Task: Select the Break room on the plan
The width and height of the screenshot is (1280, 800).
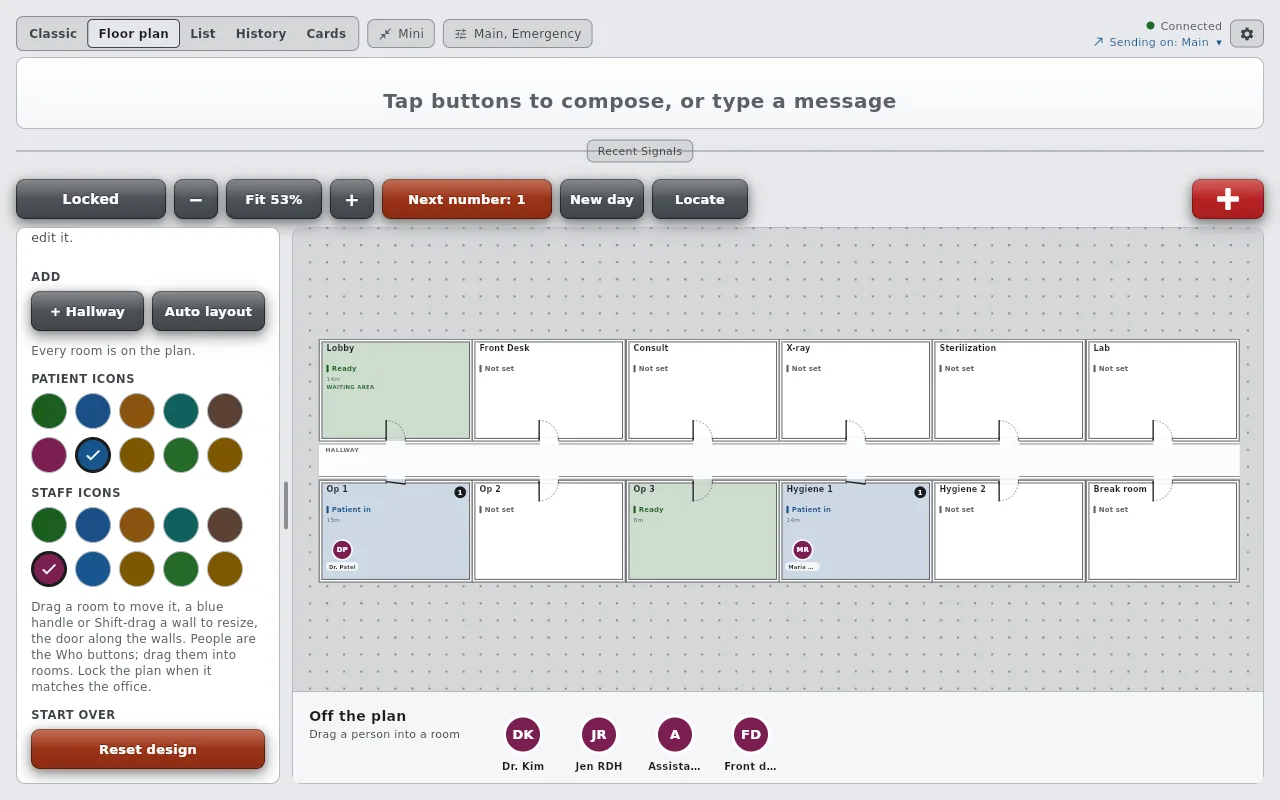Action: 1162,531
